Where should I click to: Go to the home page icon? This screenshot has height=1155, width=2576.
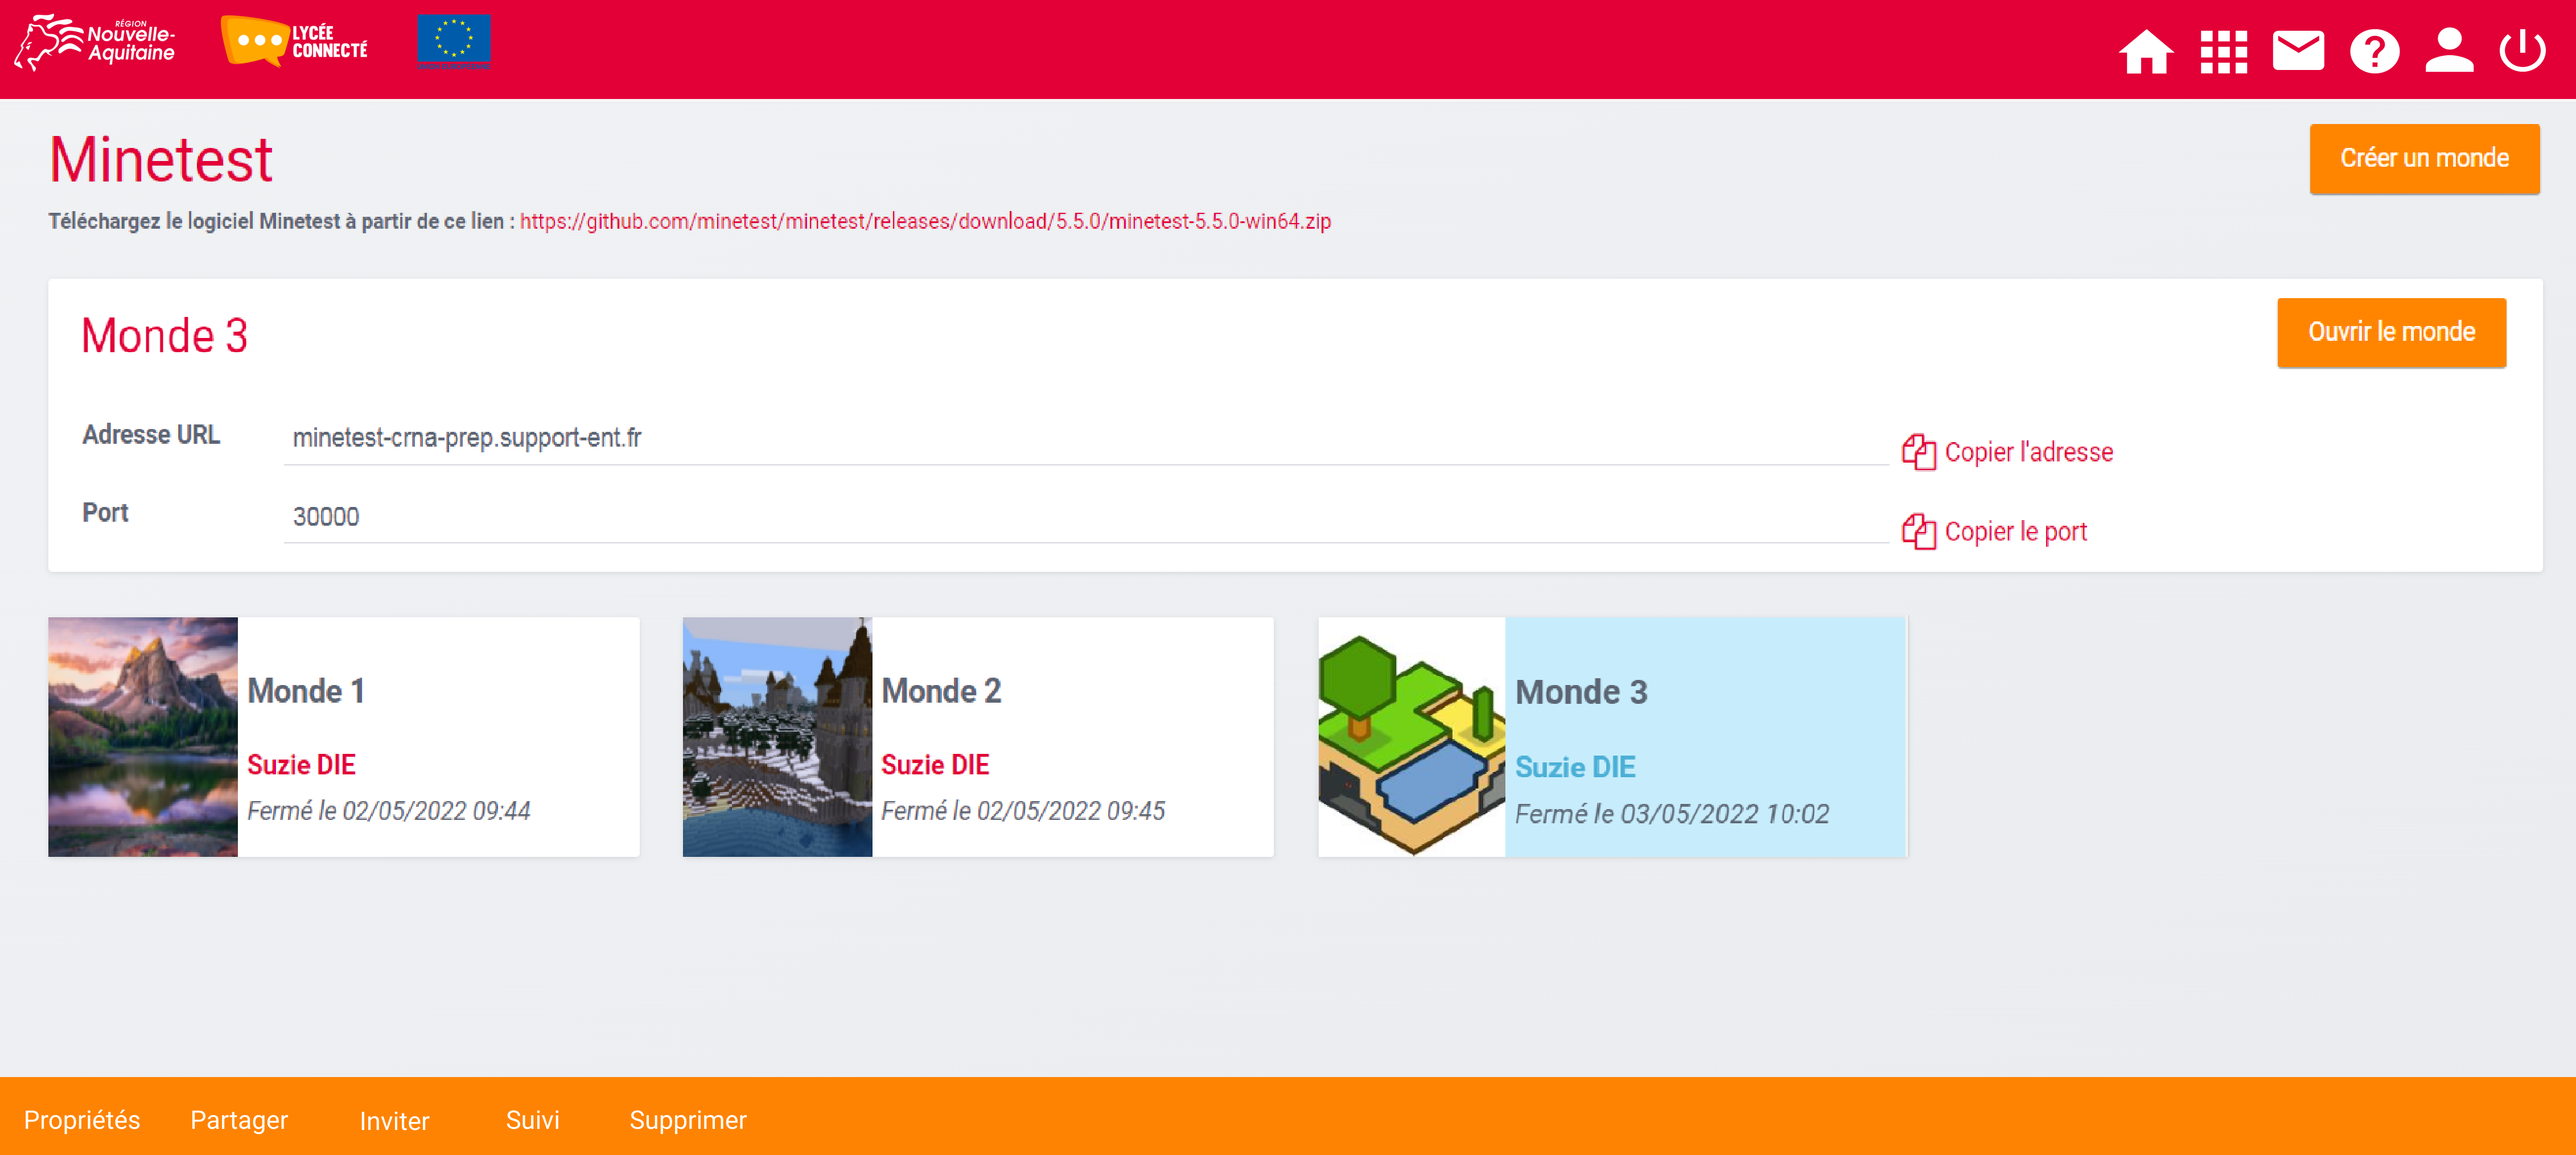pyautogui.click(x=2145, y=51)
